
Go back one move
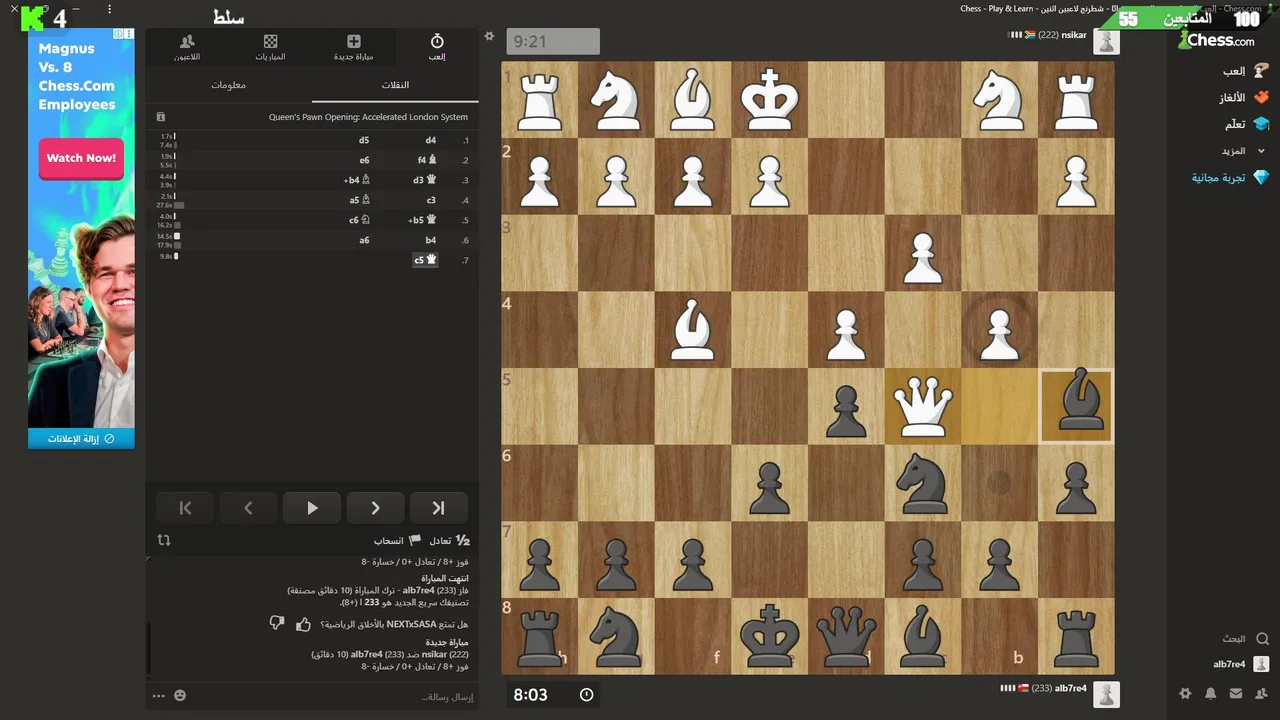248,508
